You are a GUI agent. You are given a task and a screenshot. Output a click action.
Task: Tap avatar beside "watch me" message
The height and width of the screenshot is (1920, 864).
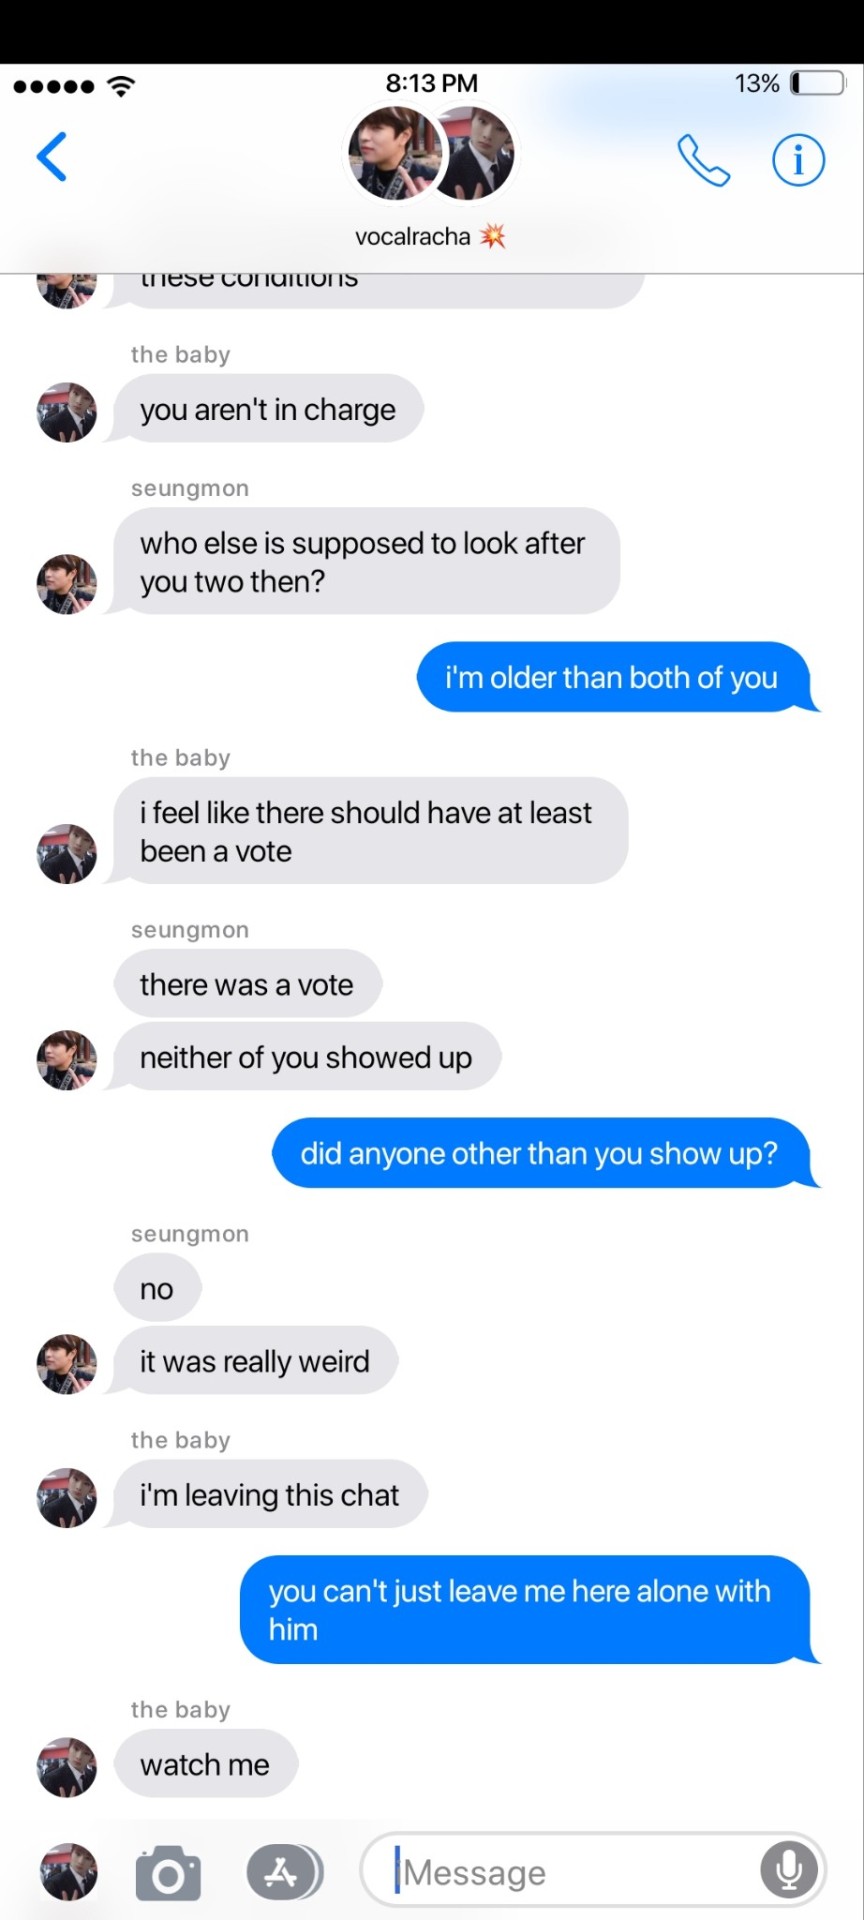pyautogui.click(x=67, y=1767)
